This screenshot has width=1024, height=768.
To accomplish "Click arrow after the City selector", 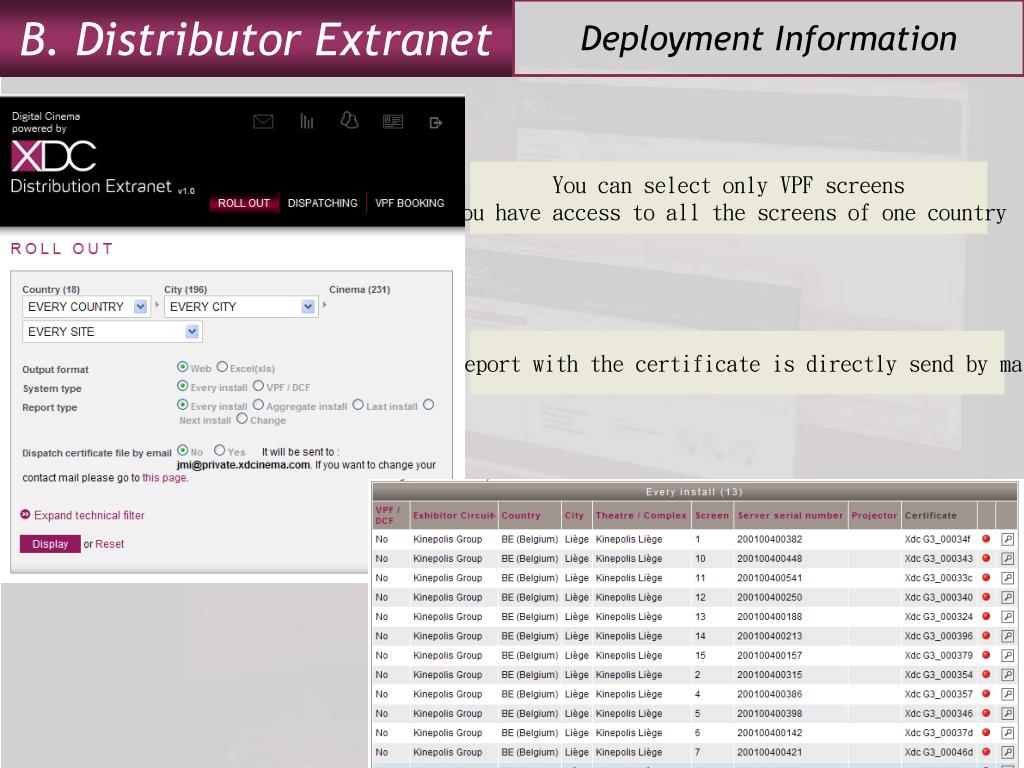I will click(325, 305).
